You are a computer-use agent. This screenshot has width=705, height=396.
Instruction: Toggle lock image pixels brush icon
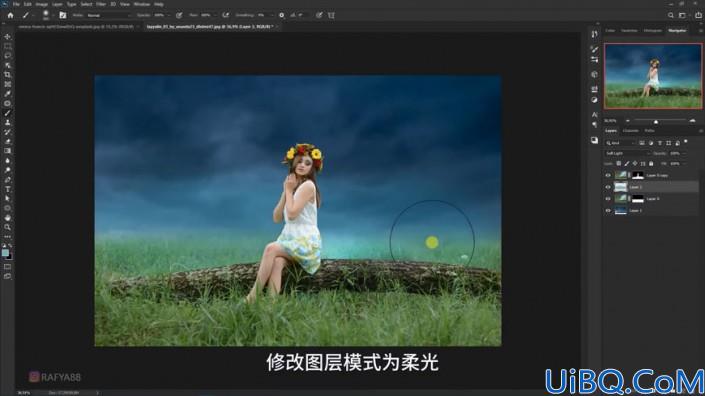627,164
